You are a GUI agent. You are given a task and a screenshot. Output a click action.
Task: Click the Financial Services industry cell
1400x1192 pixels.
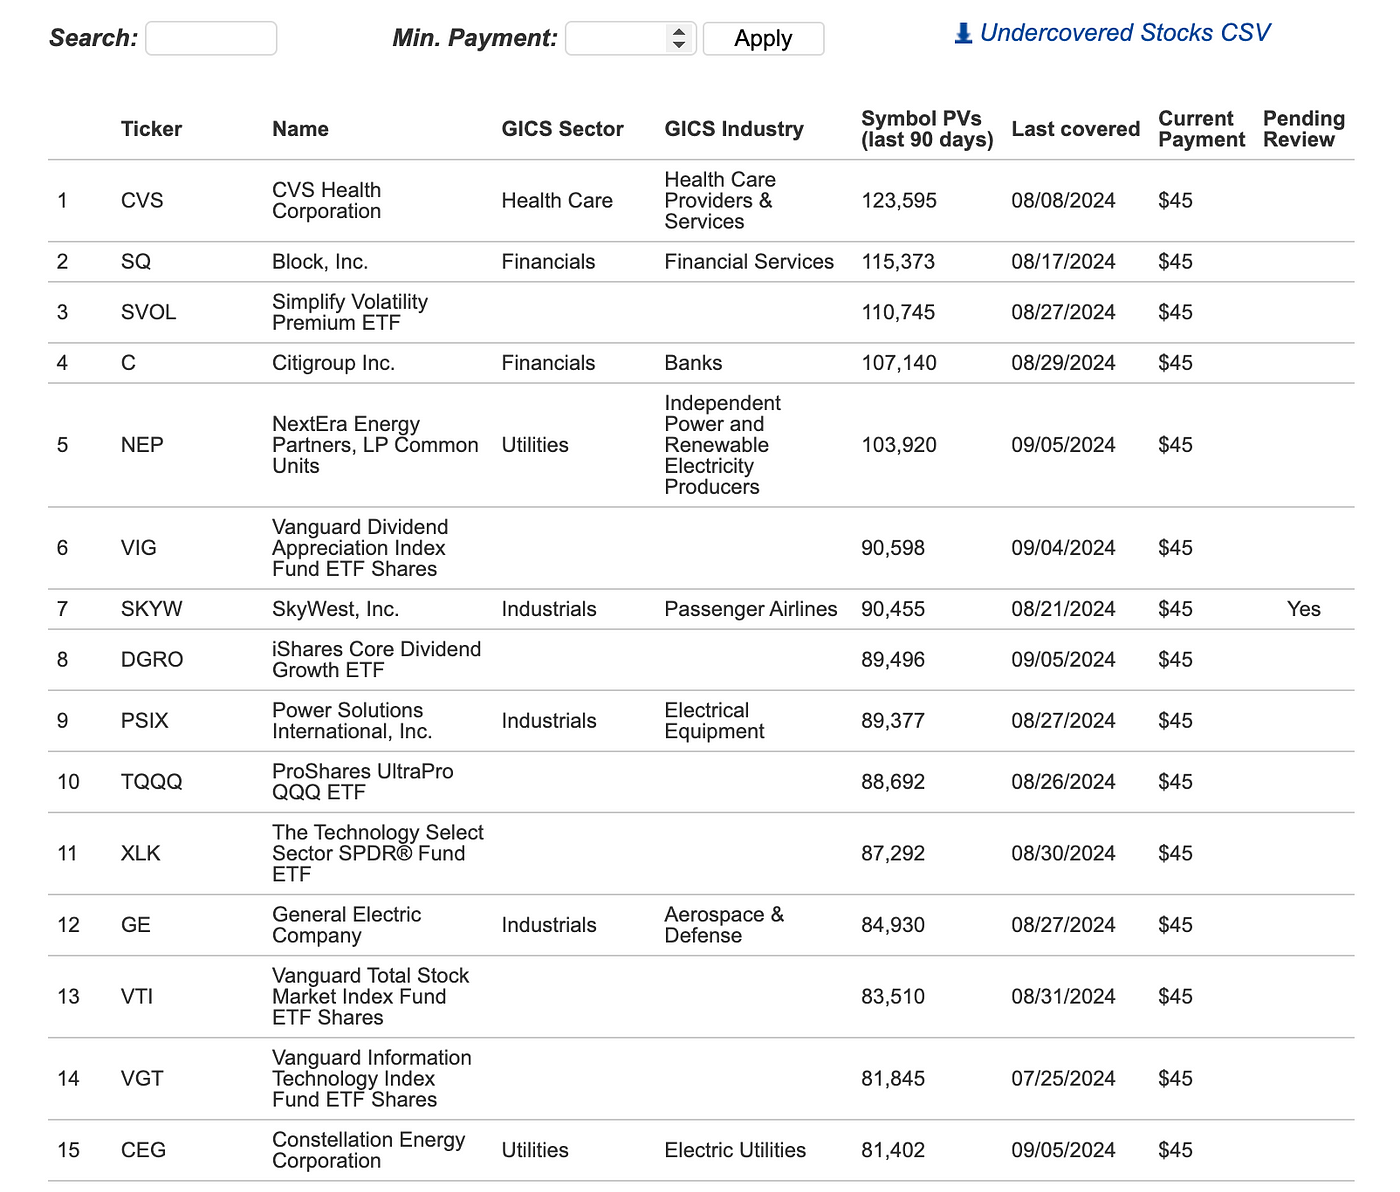(x=749, y=262)
